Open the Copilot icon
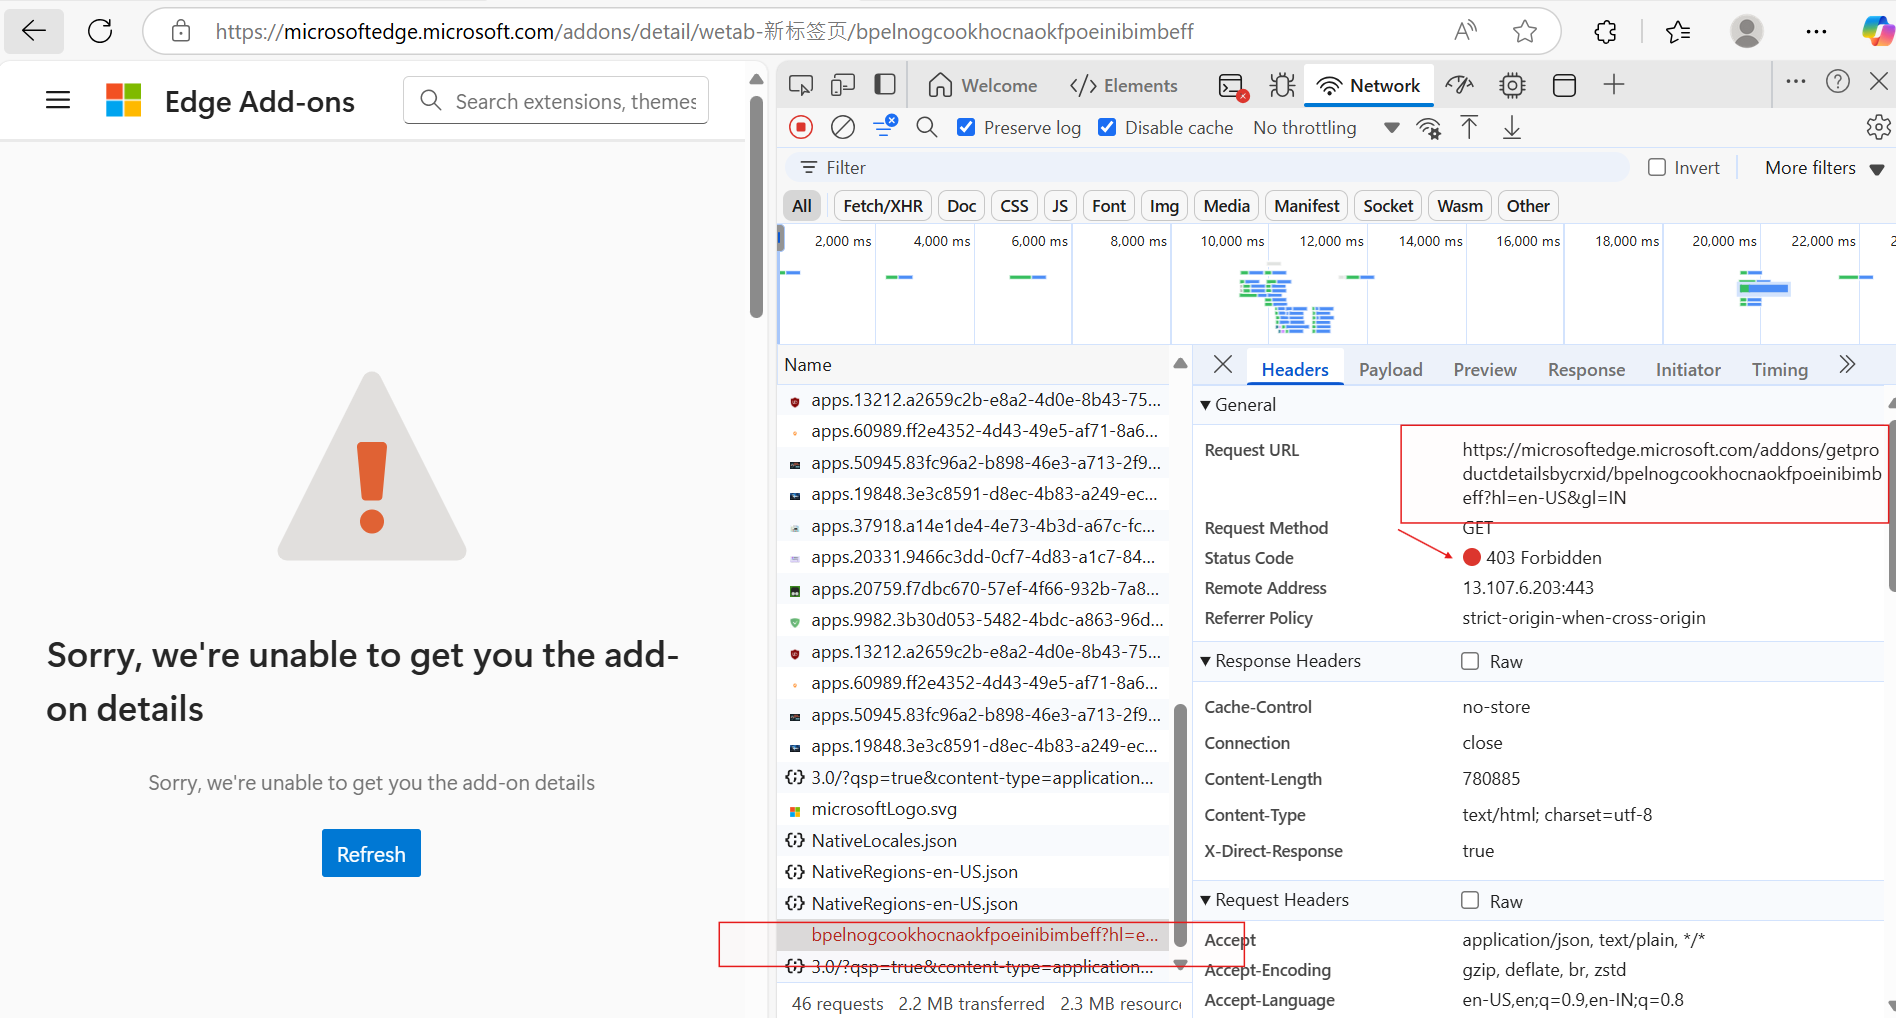The height and width of the screenshot is (1018, 1896). point(1877,31)
